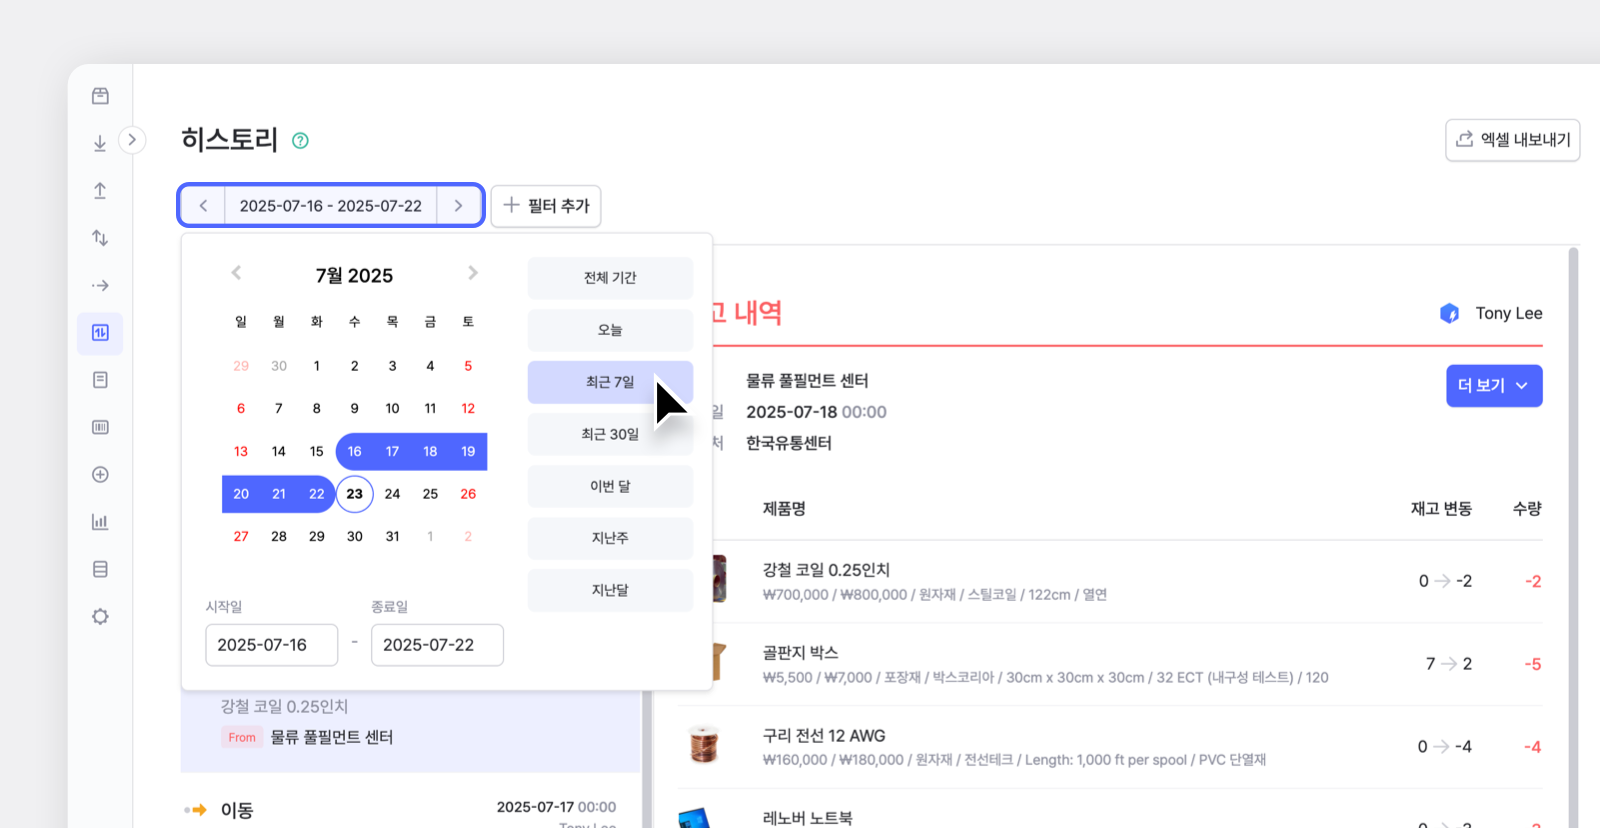The height and width of the screenshot is (828, 1600).
Task: Open the 더 보기 dropdown button
Action: (x=1494, y=386)
